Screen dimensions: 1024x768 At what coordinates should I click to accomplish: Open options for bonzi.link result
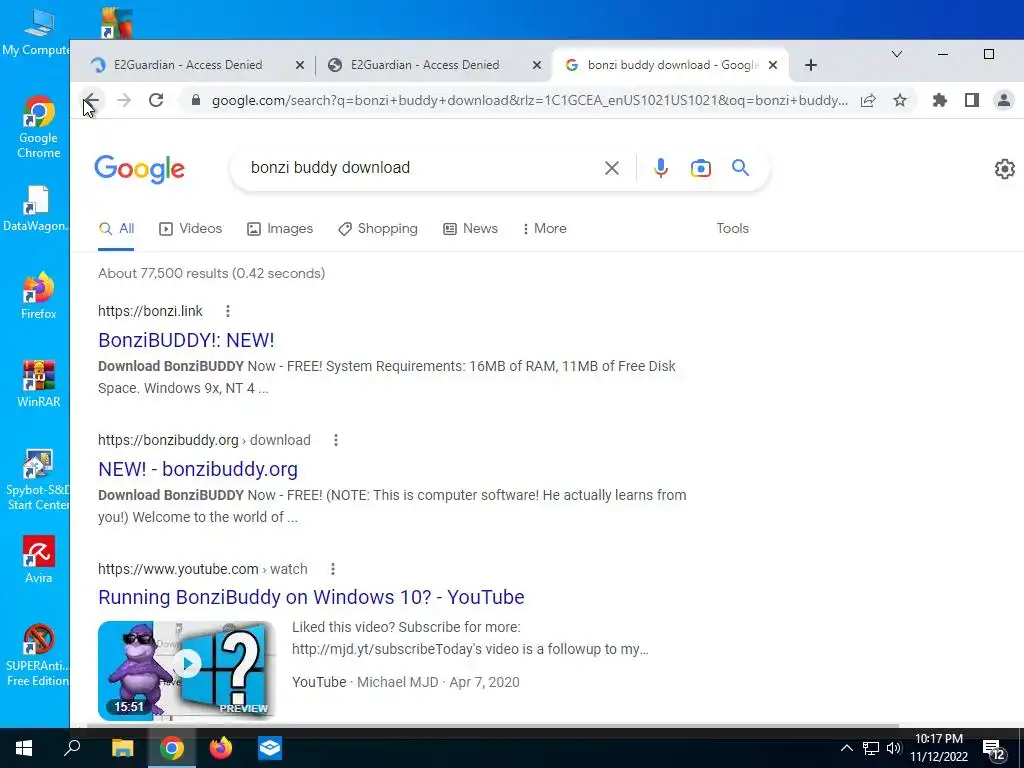(x=227, y=312)
